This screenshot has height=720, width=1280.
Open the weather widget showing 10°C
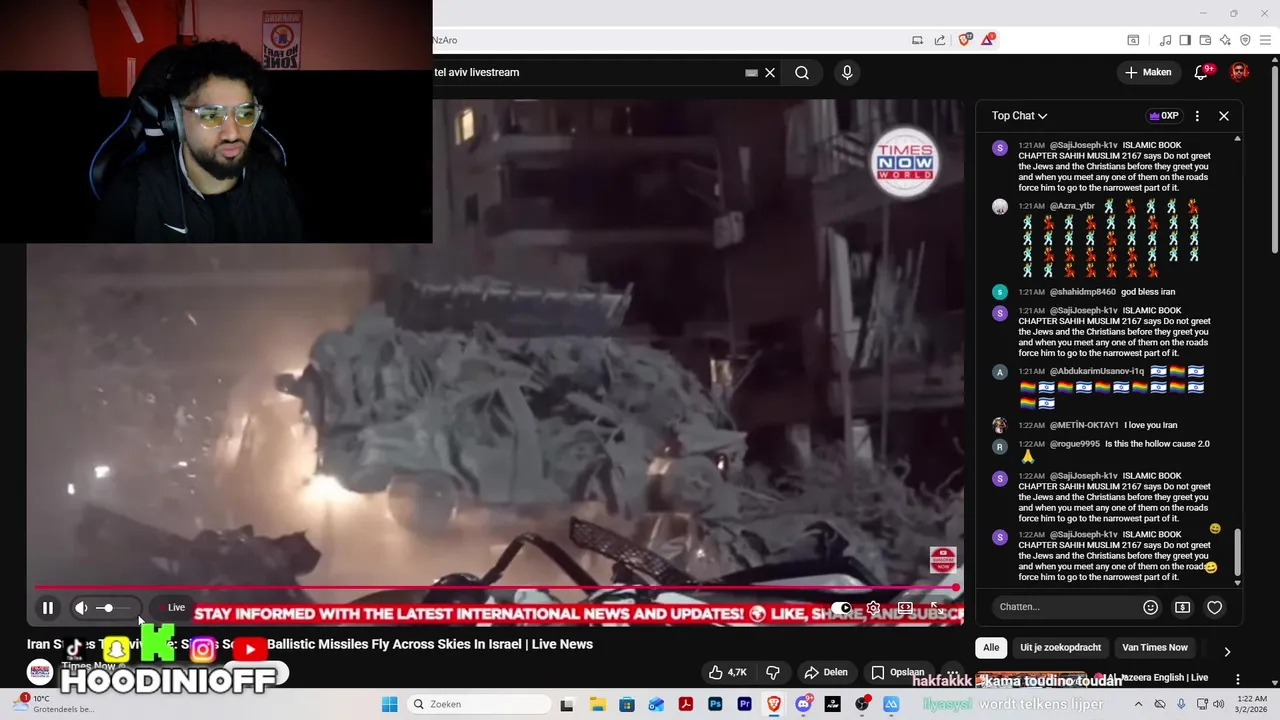[x=52, y=704]
